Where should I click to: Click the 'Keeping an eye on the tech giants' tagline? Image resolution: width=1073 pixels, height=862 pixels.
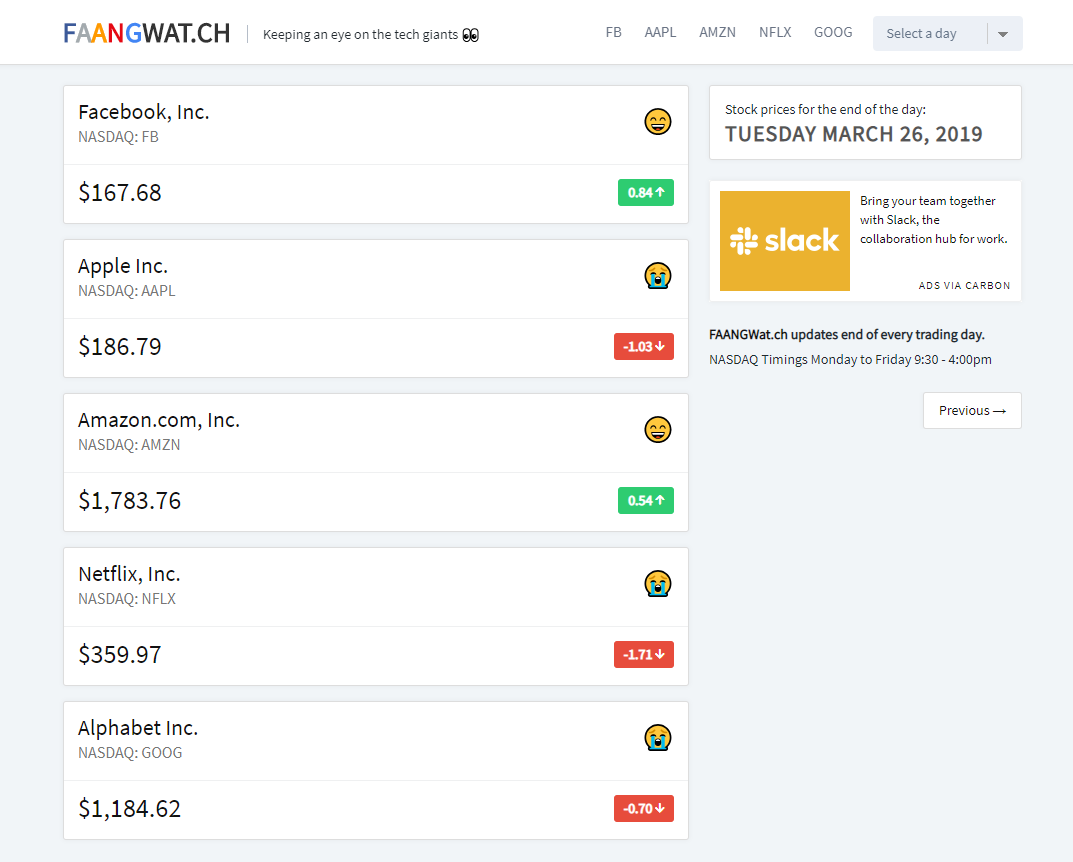point(360,34)
